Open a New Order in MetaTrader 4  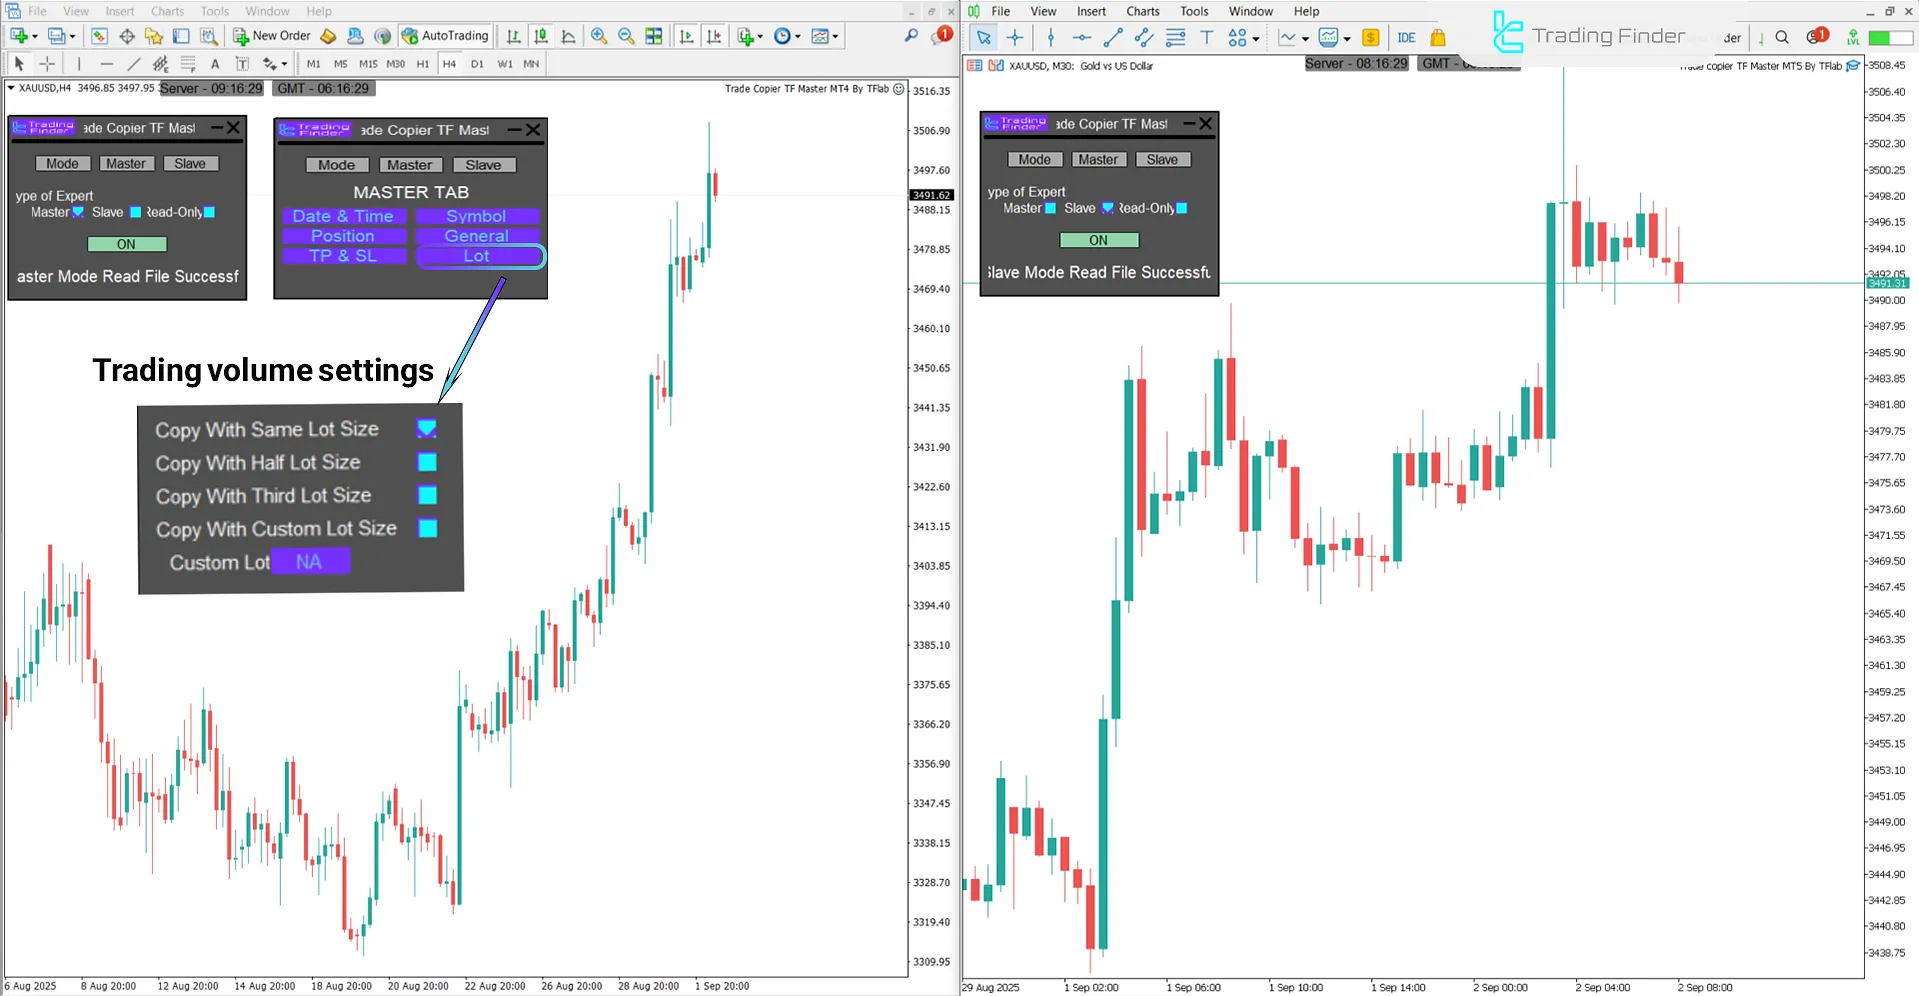(x=271, y=36)
